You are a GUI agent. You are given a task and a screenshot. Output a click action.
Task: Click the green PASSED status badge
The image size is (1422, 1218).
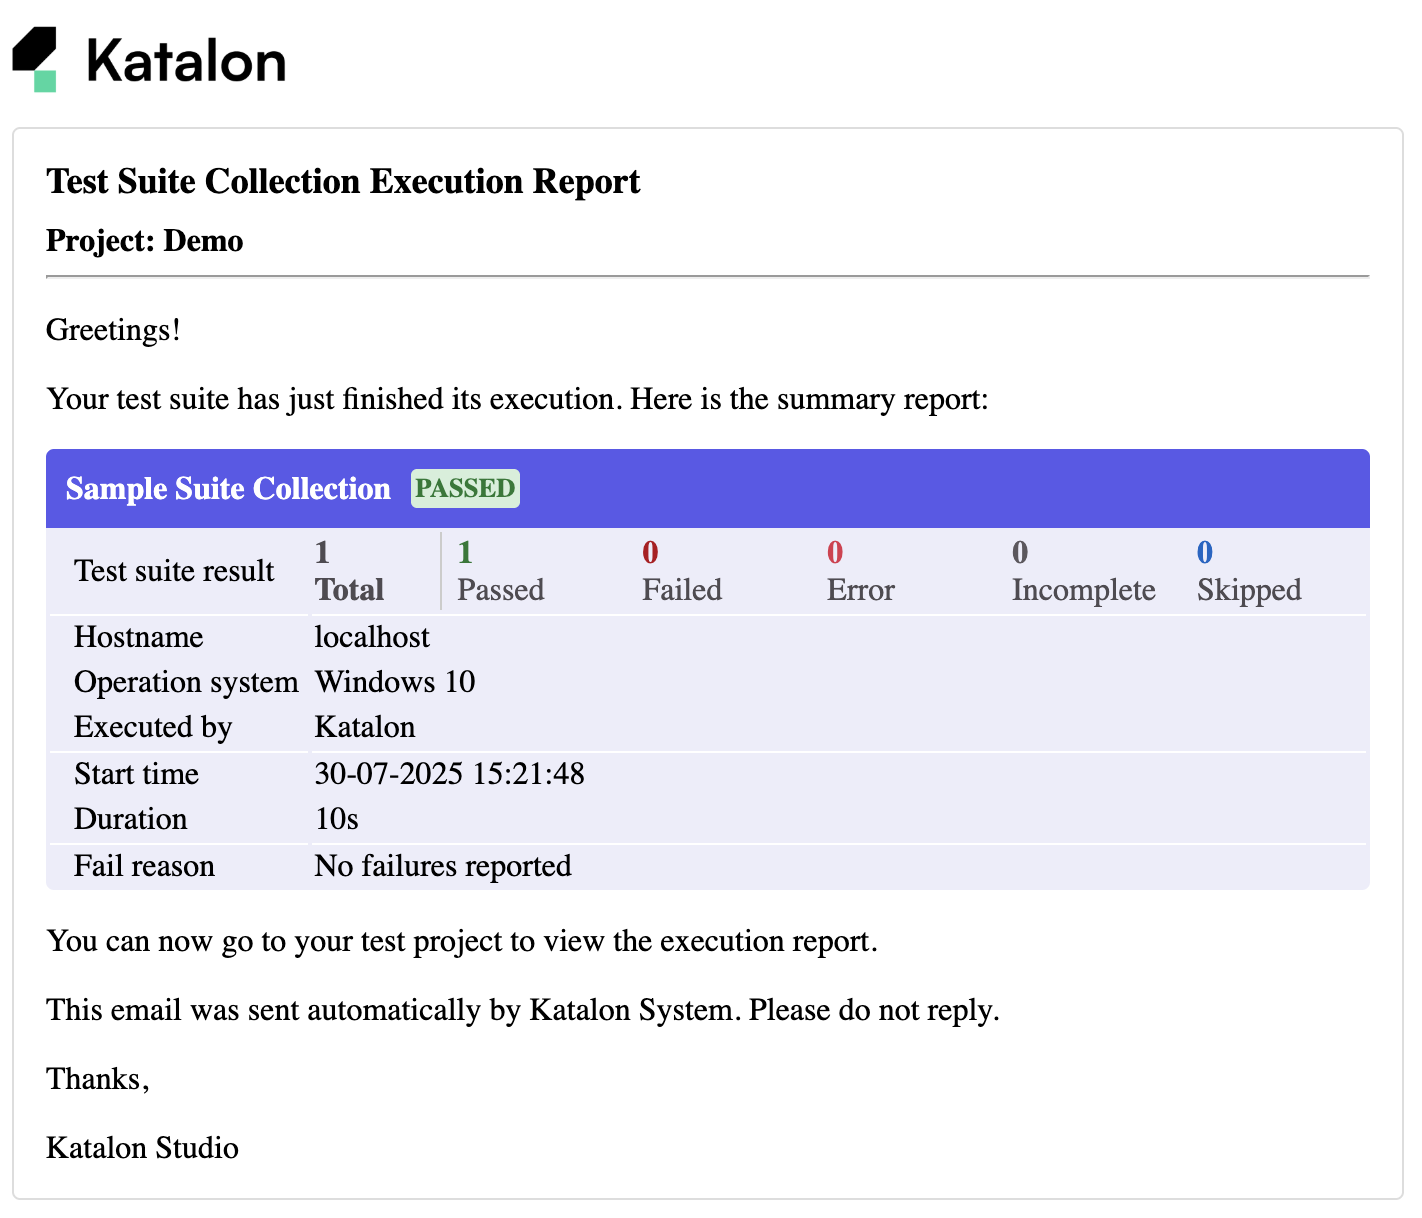point(465,488)
